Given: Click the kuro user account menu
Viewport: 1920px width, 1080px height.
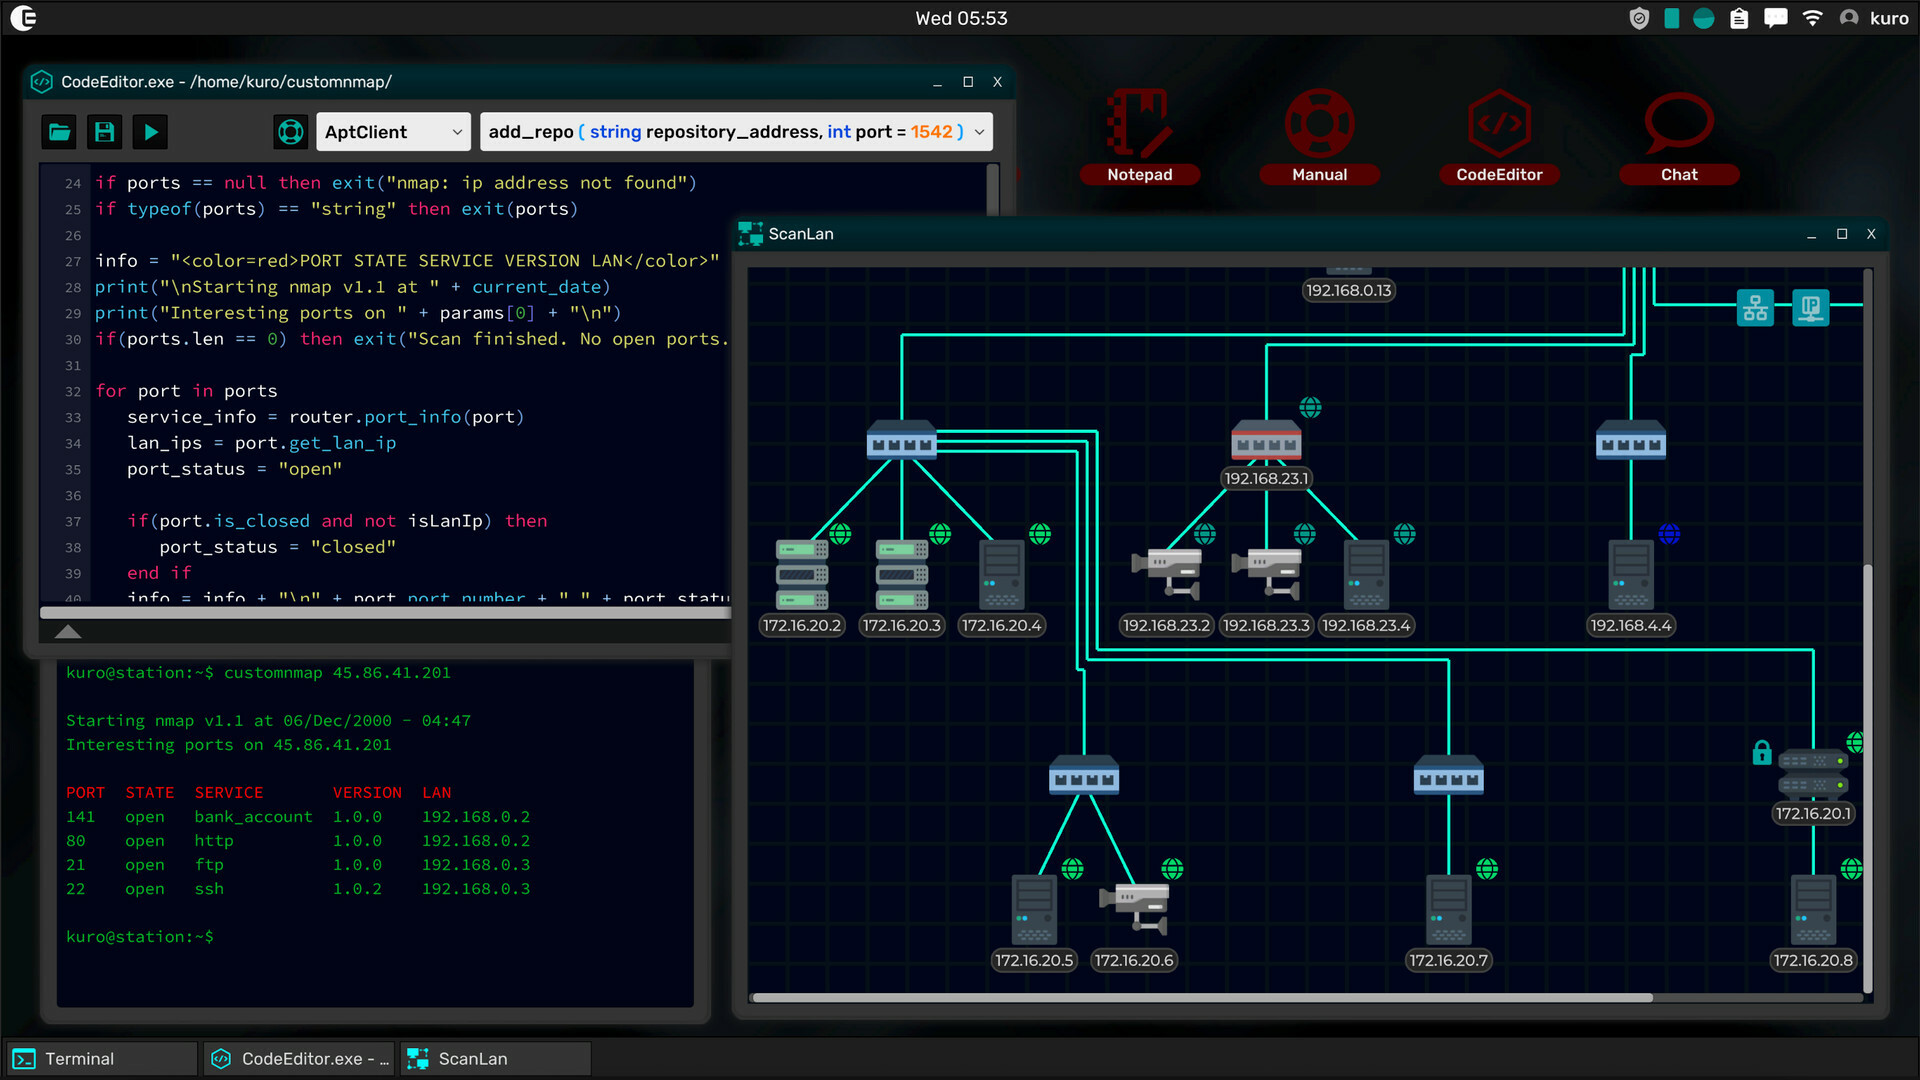Looking at the screenshot, I should coord(1875,17).
